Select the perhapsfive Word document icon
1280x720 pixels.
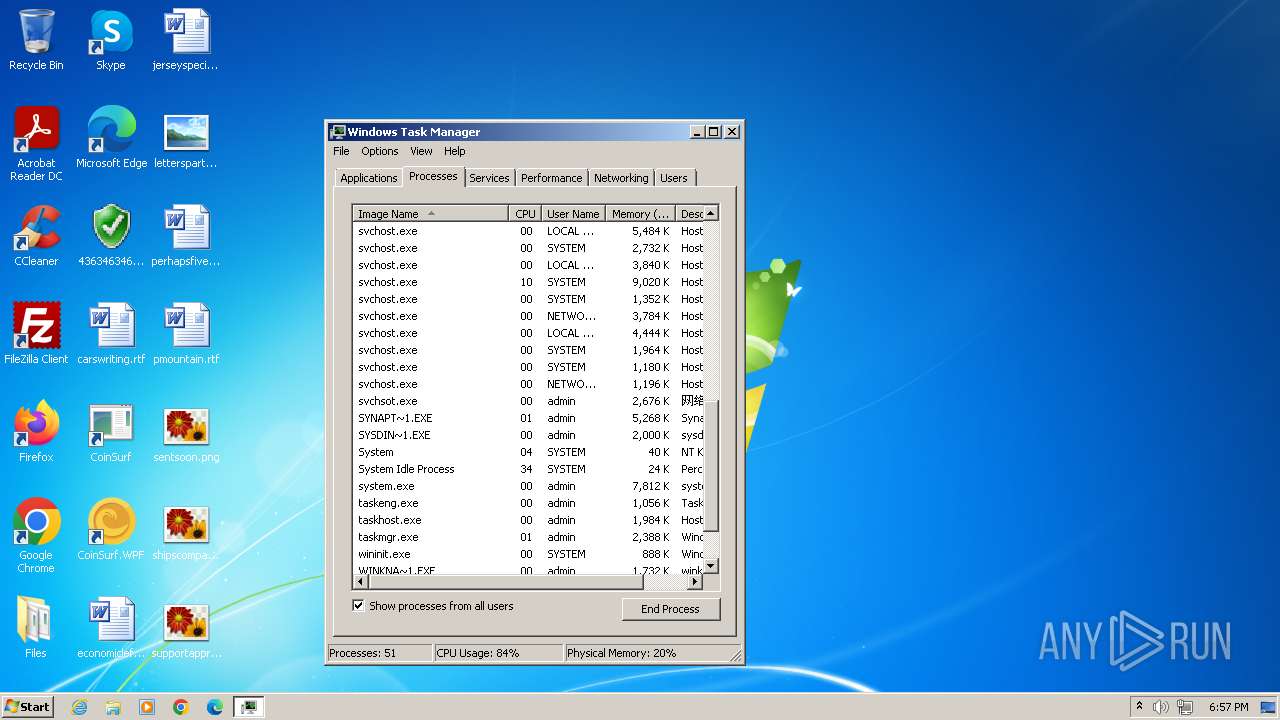[186, 236]
